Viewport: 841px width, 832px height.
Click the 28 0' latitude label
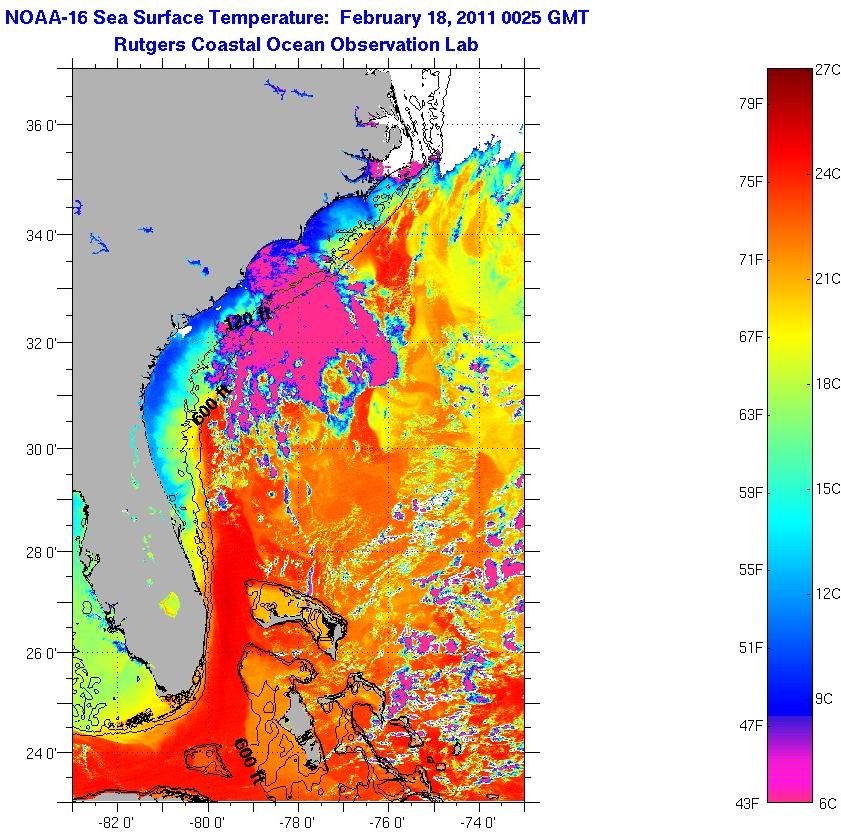41,553
